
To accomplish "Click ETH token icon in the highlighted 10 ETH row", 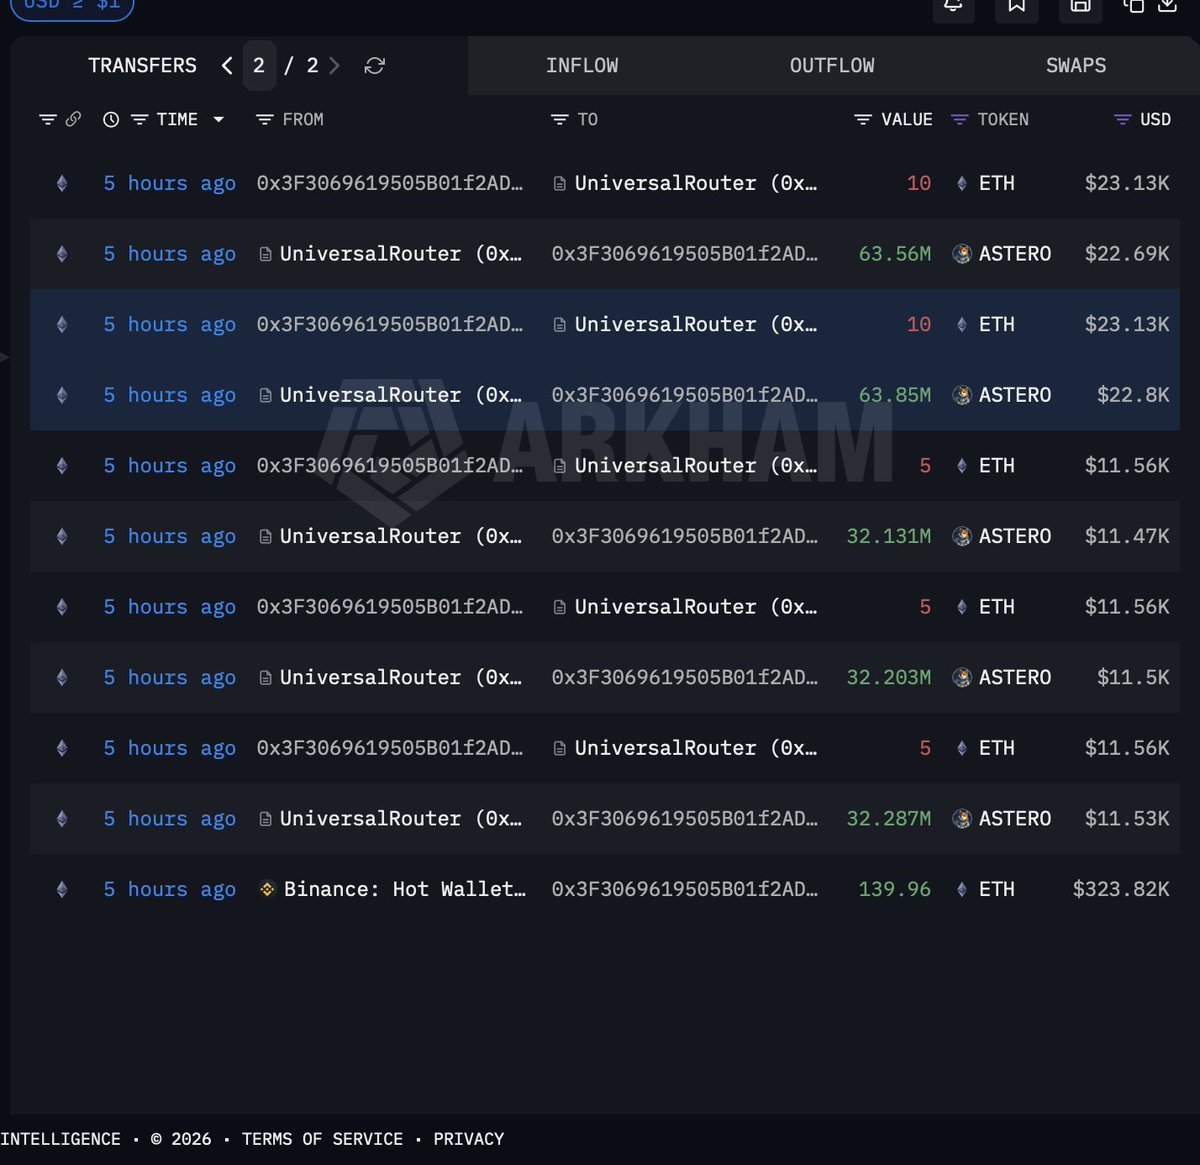I will (x=962, y=325).
